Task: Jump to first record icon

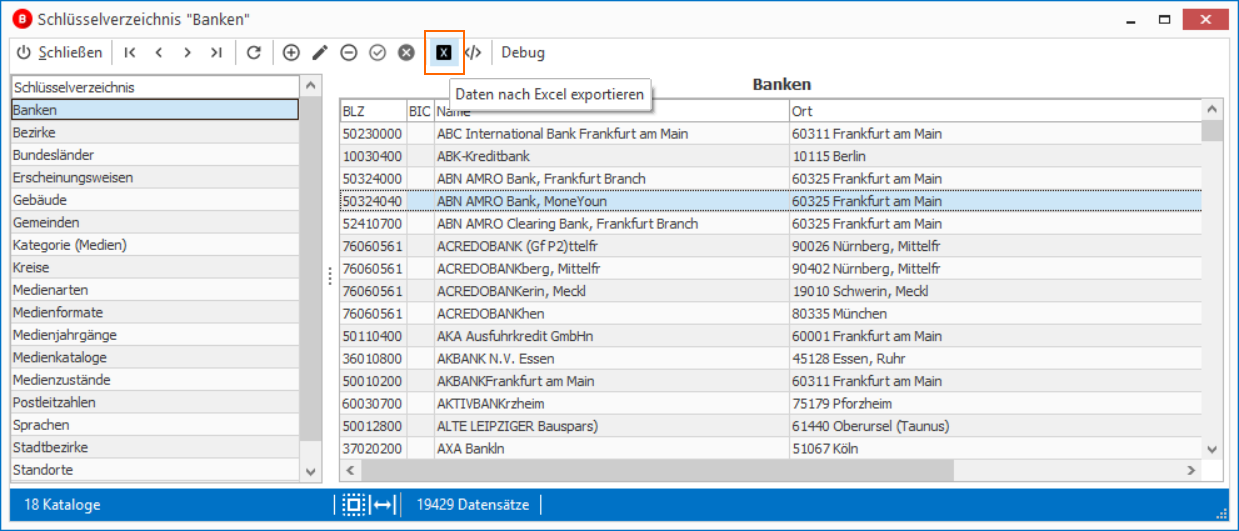Action: [x=130, y=52]
